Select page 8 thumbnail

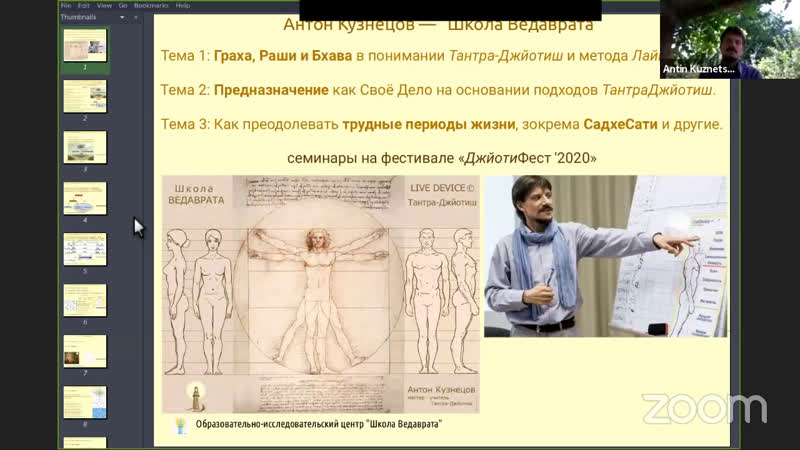click(x=85, y=402)
